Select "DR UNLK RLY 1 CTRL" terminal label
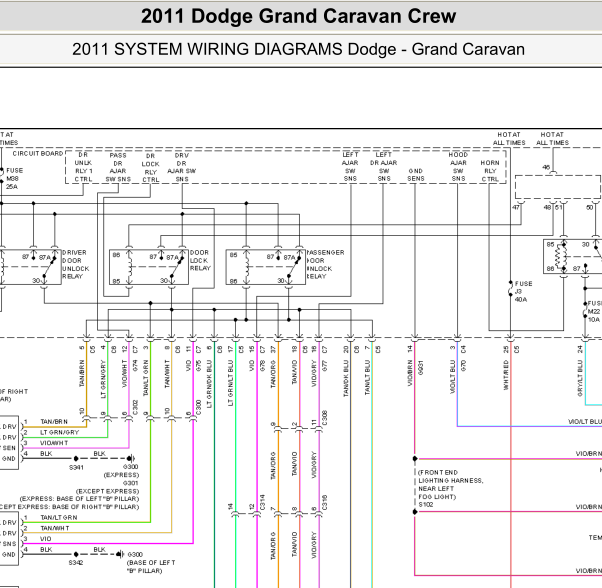 83,167
